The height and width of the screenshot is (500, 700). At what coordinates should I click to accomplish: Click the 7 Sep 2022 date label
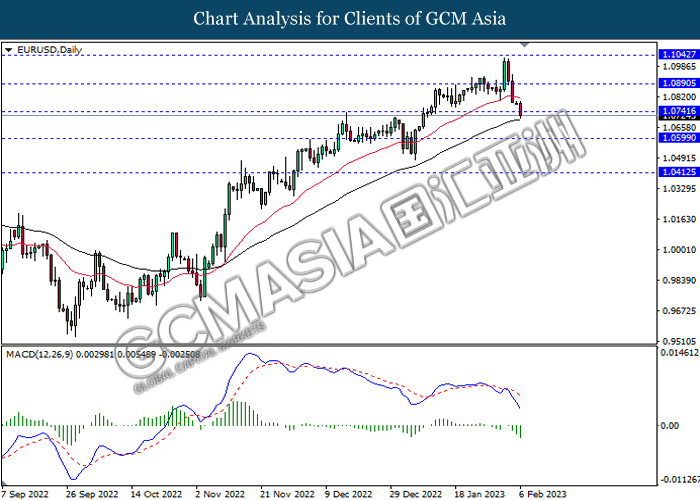coord(25,494)
